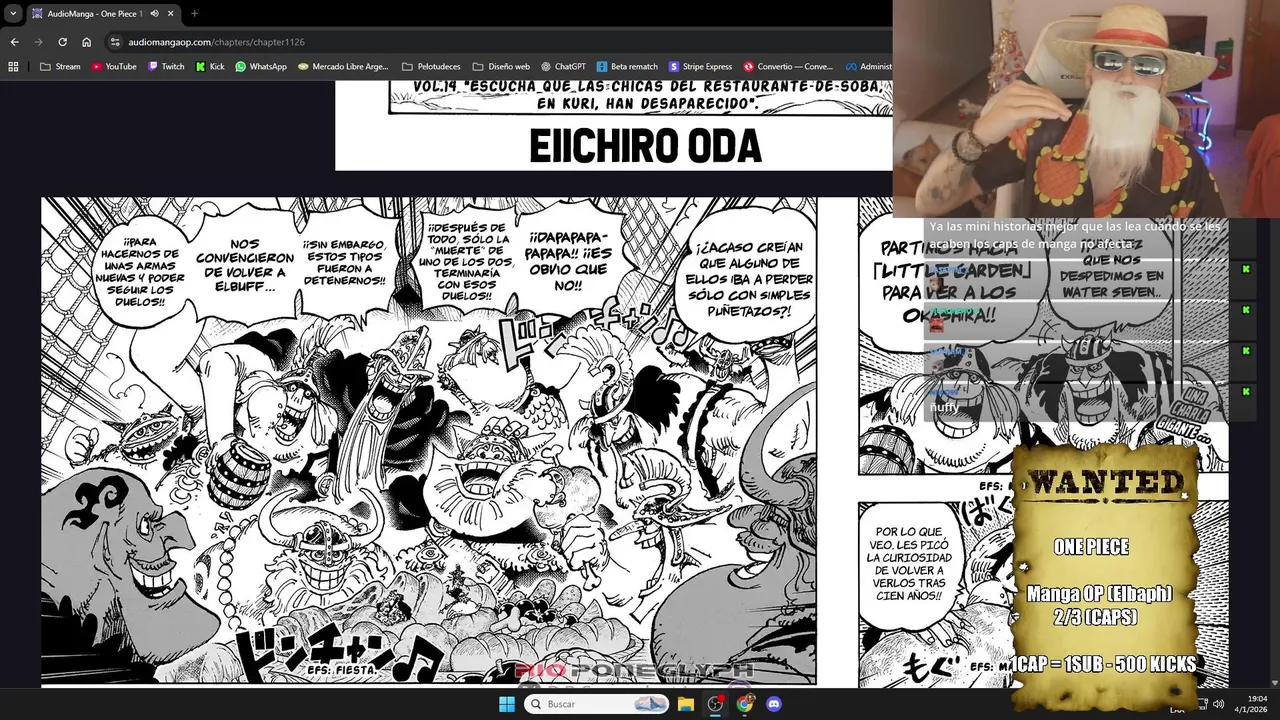The width and height of the screenshot is (1280, 720).
Task: Switch to OBS Studio on the taskbar
Action: click(x=715, y=704)
